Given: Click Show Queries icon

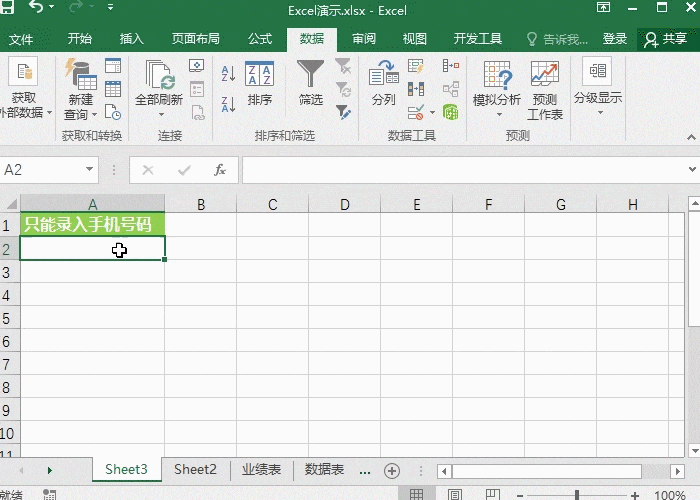Looking at the screenshot, I should 113,66.
